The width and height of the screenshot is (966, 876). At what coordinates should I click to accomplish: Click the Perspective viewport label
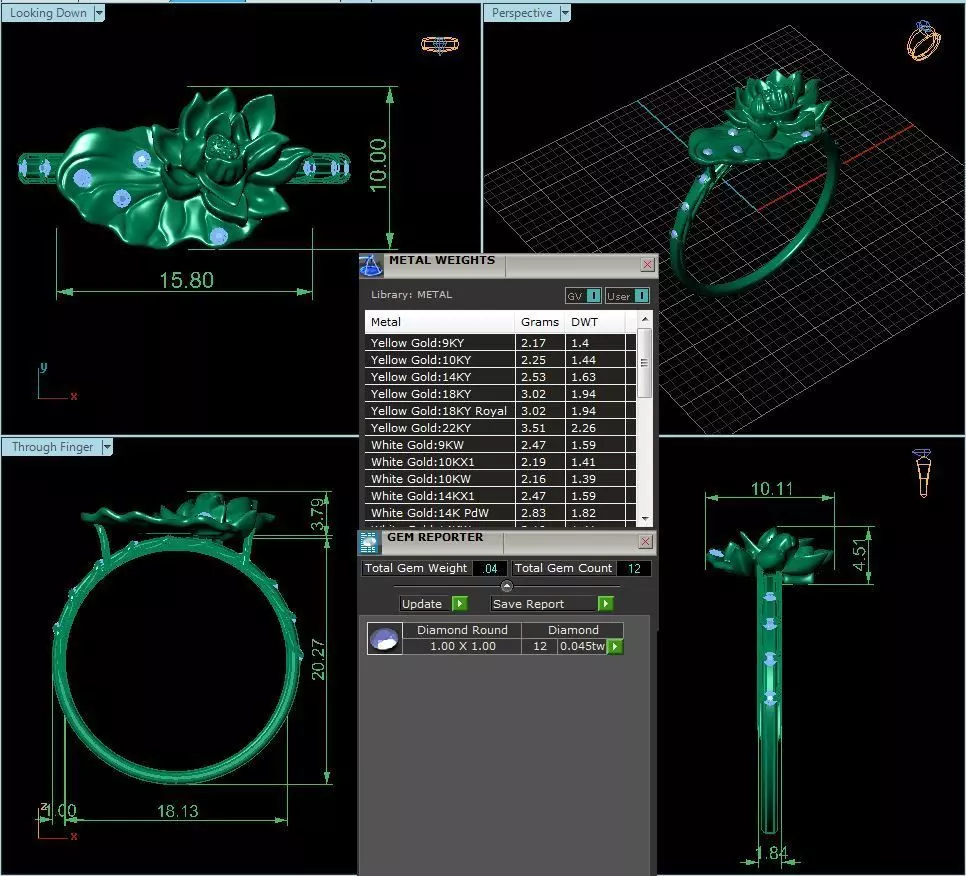pos(521,13)
